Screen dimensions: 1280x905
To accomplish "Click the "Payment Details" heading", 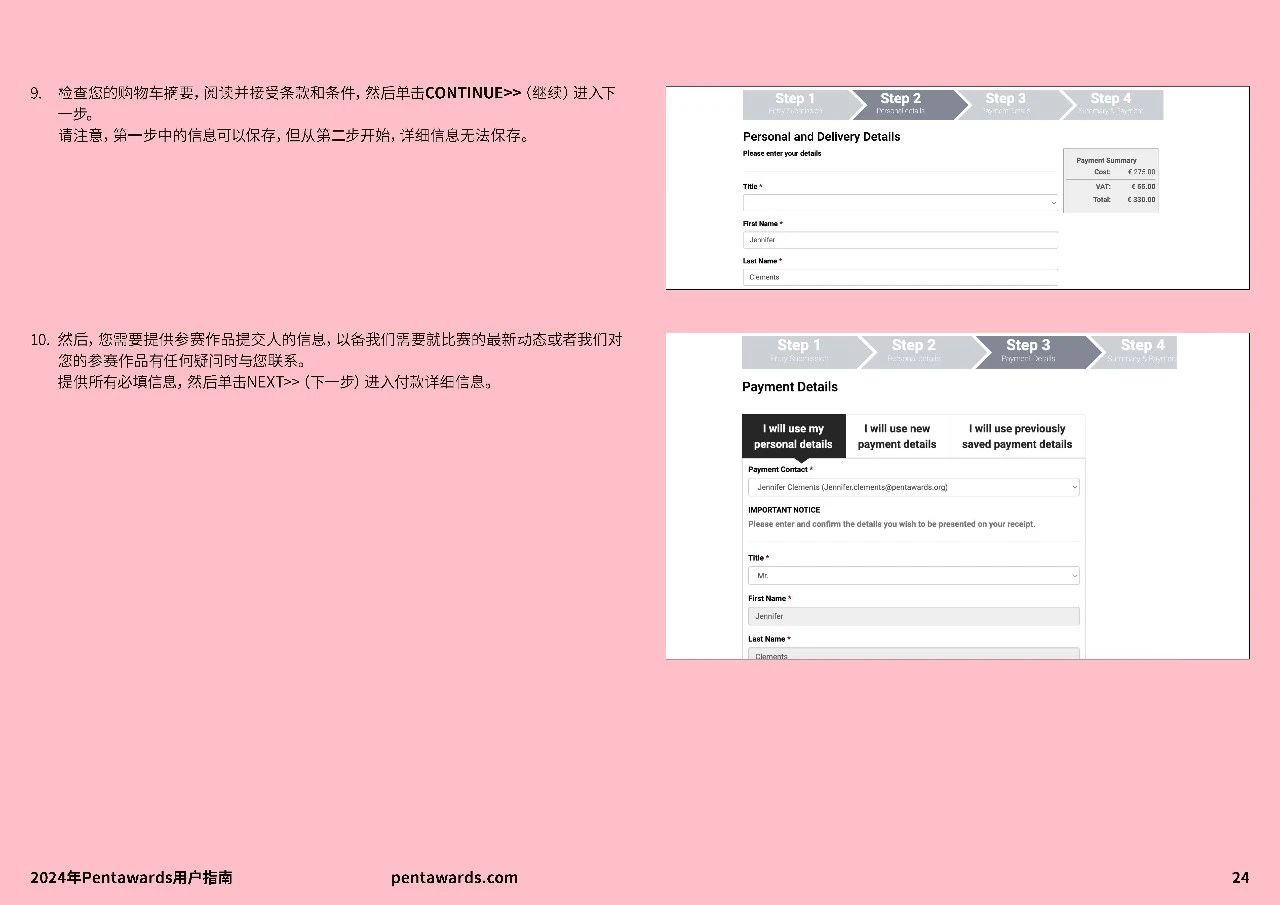I will [x=790, y=387].
